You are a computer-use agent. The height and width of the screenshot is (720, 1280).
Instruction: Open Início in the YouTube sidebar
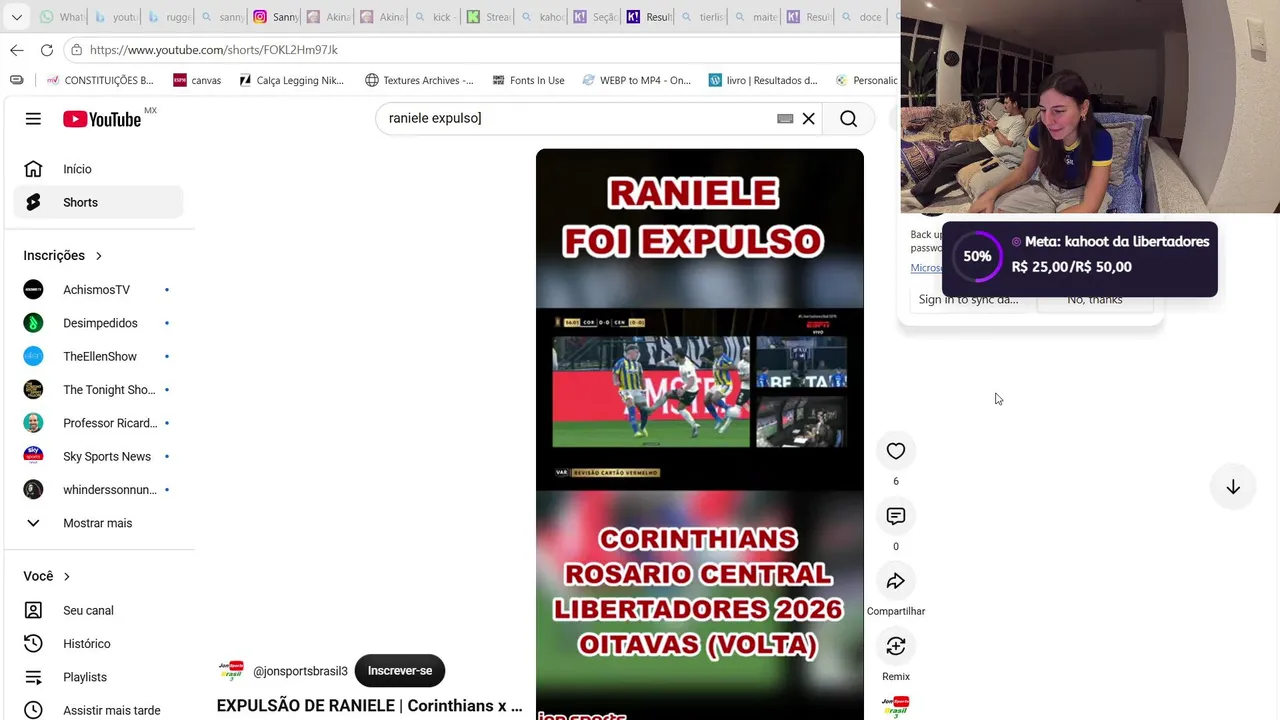pyautogui.click(x=98, y=169)
